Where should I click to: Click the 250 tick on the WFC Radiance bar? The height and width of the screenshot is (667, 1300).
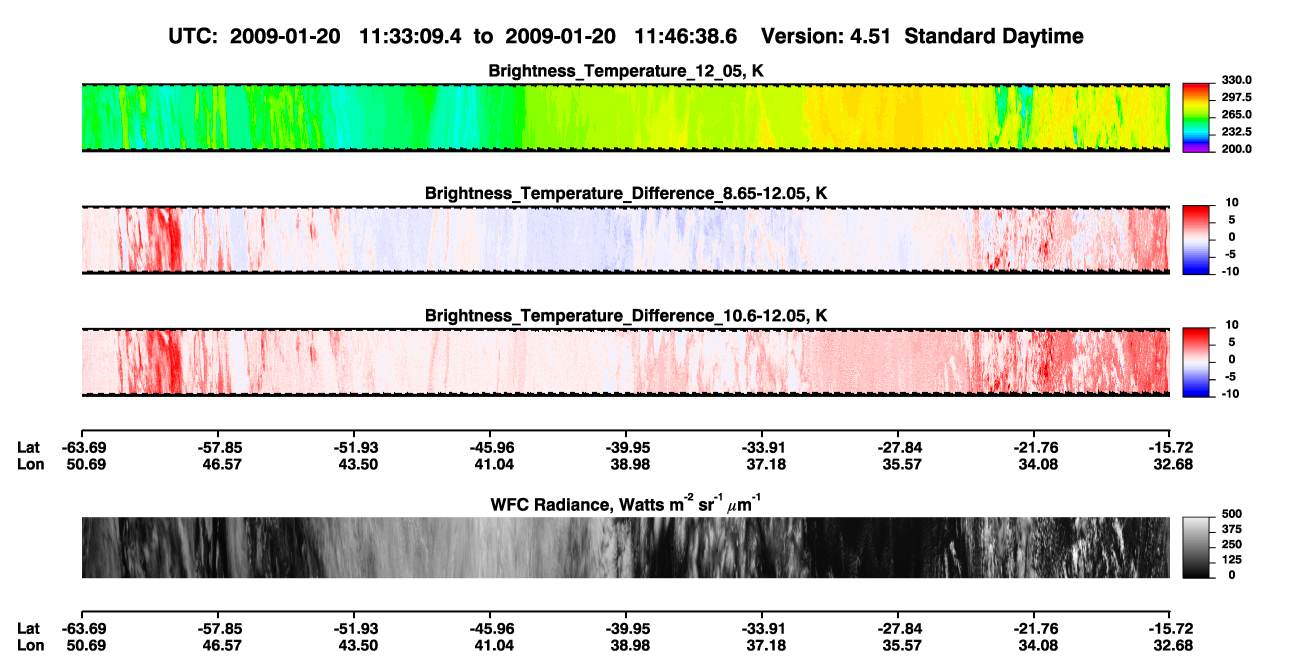point(1233,545)
